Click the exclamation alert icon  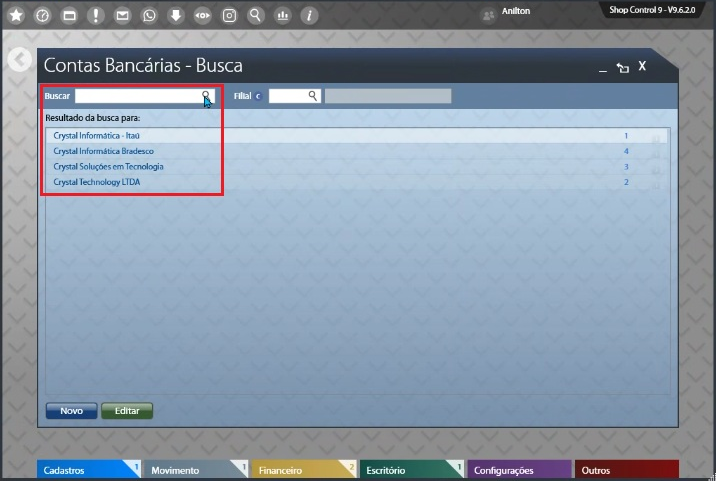96,16
